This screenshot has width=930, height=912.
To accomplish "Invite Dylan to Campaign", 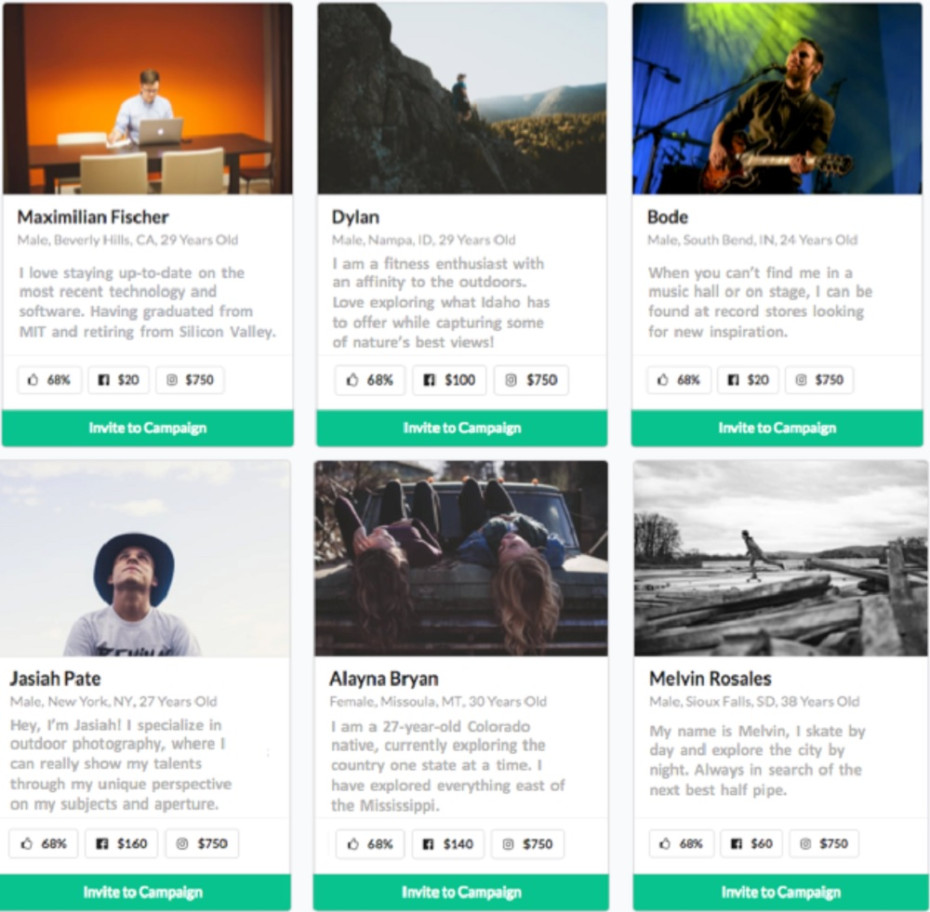I will 462,428.
